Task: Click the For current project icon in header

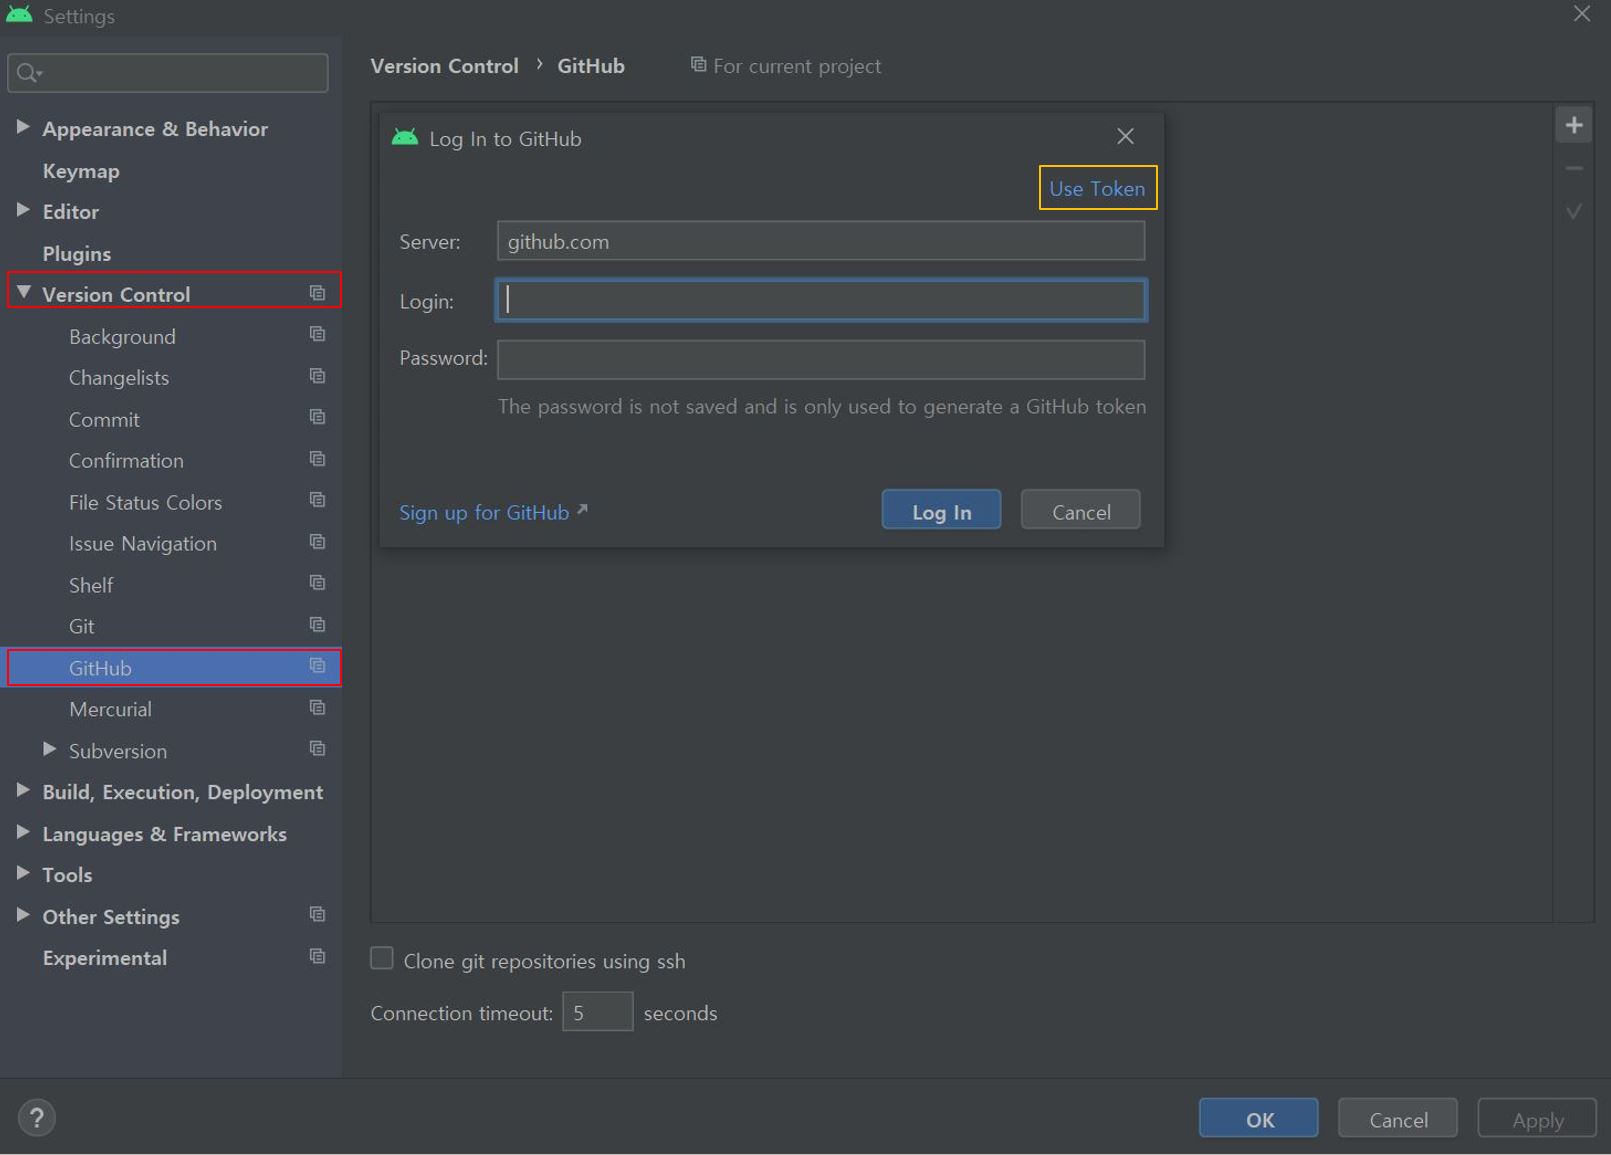Action: tap(698, 65)
